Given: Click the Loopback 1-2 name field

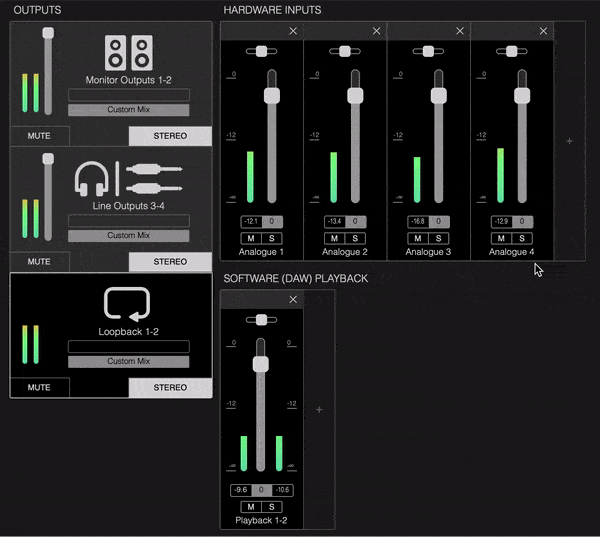Looking at the screenshot, I should [129, 346].
